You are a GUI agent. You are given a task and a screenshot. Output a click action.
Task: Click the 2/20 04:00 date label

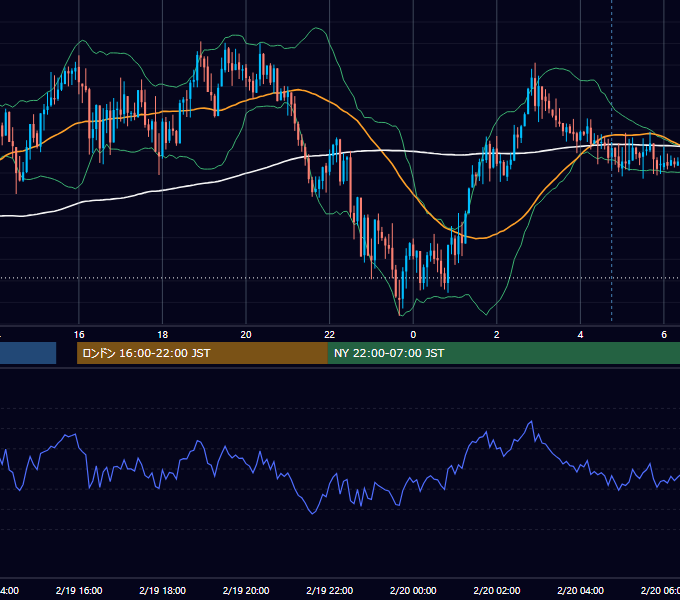click(580, 590)
